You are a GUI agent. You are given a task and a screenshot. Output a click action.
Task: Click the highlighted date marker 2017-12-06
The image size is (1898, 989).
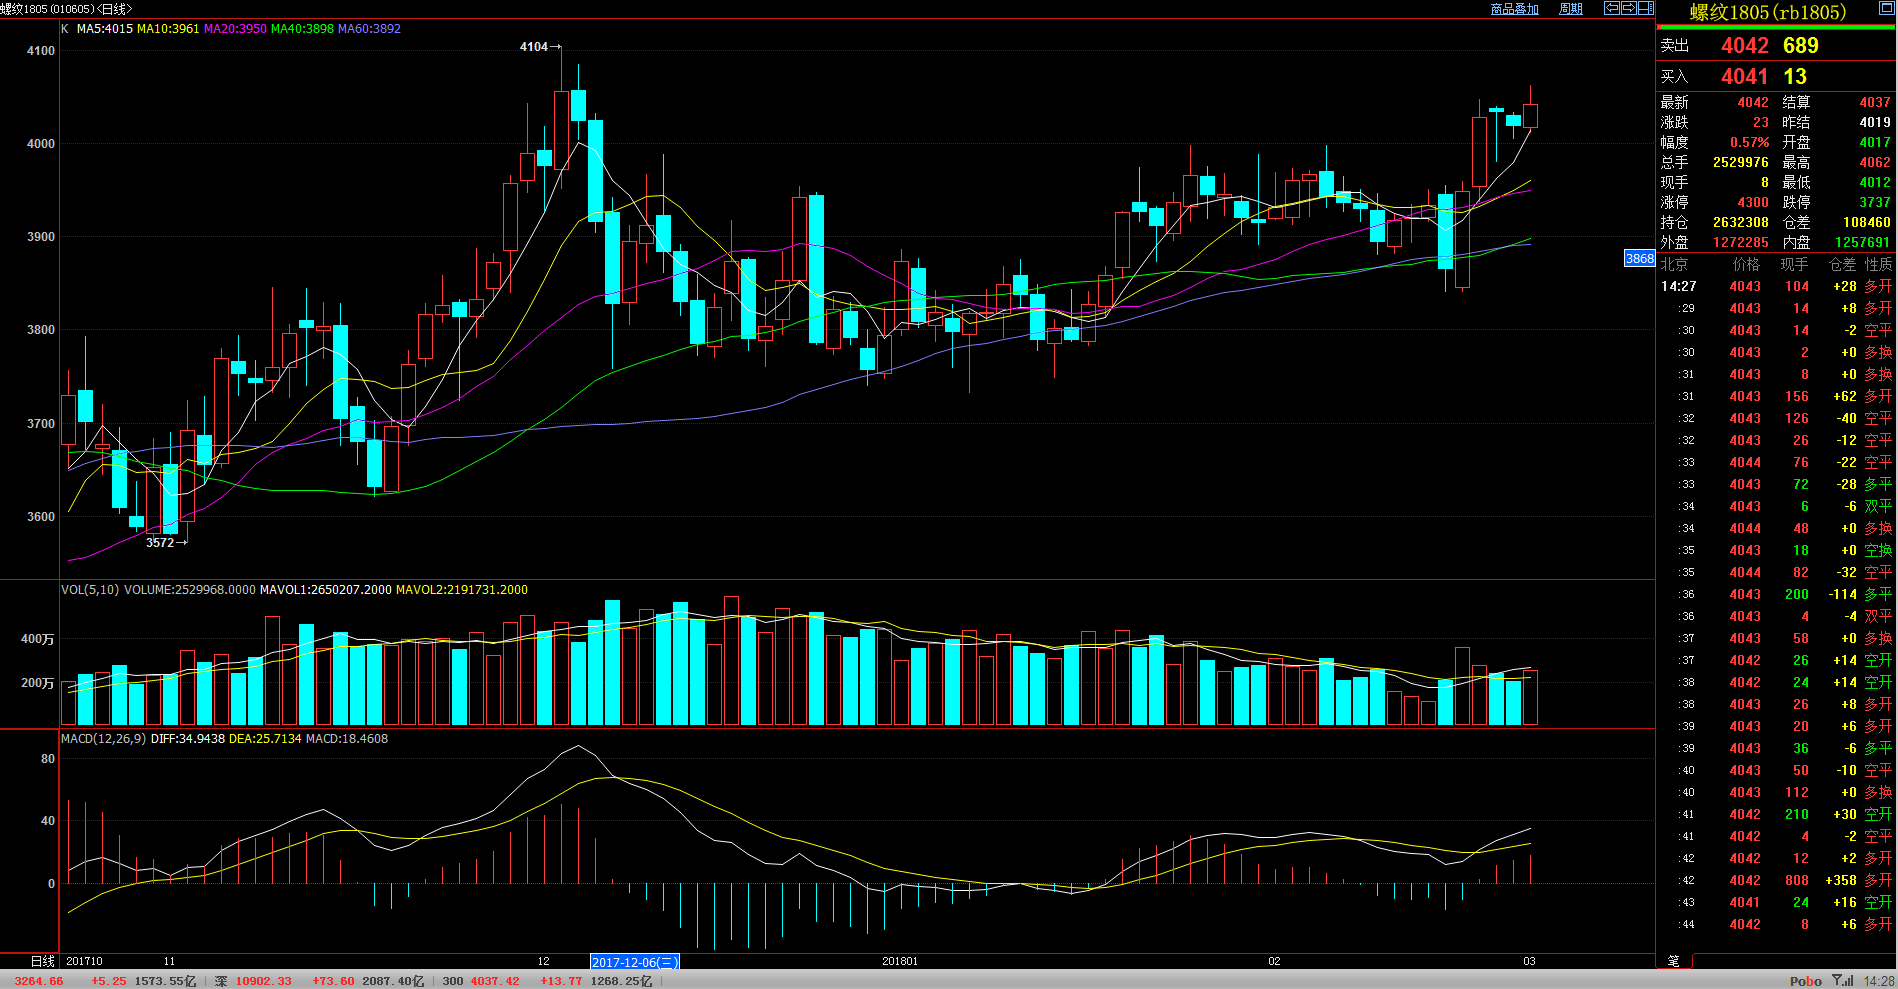point(635,962)
